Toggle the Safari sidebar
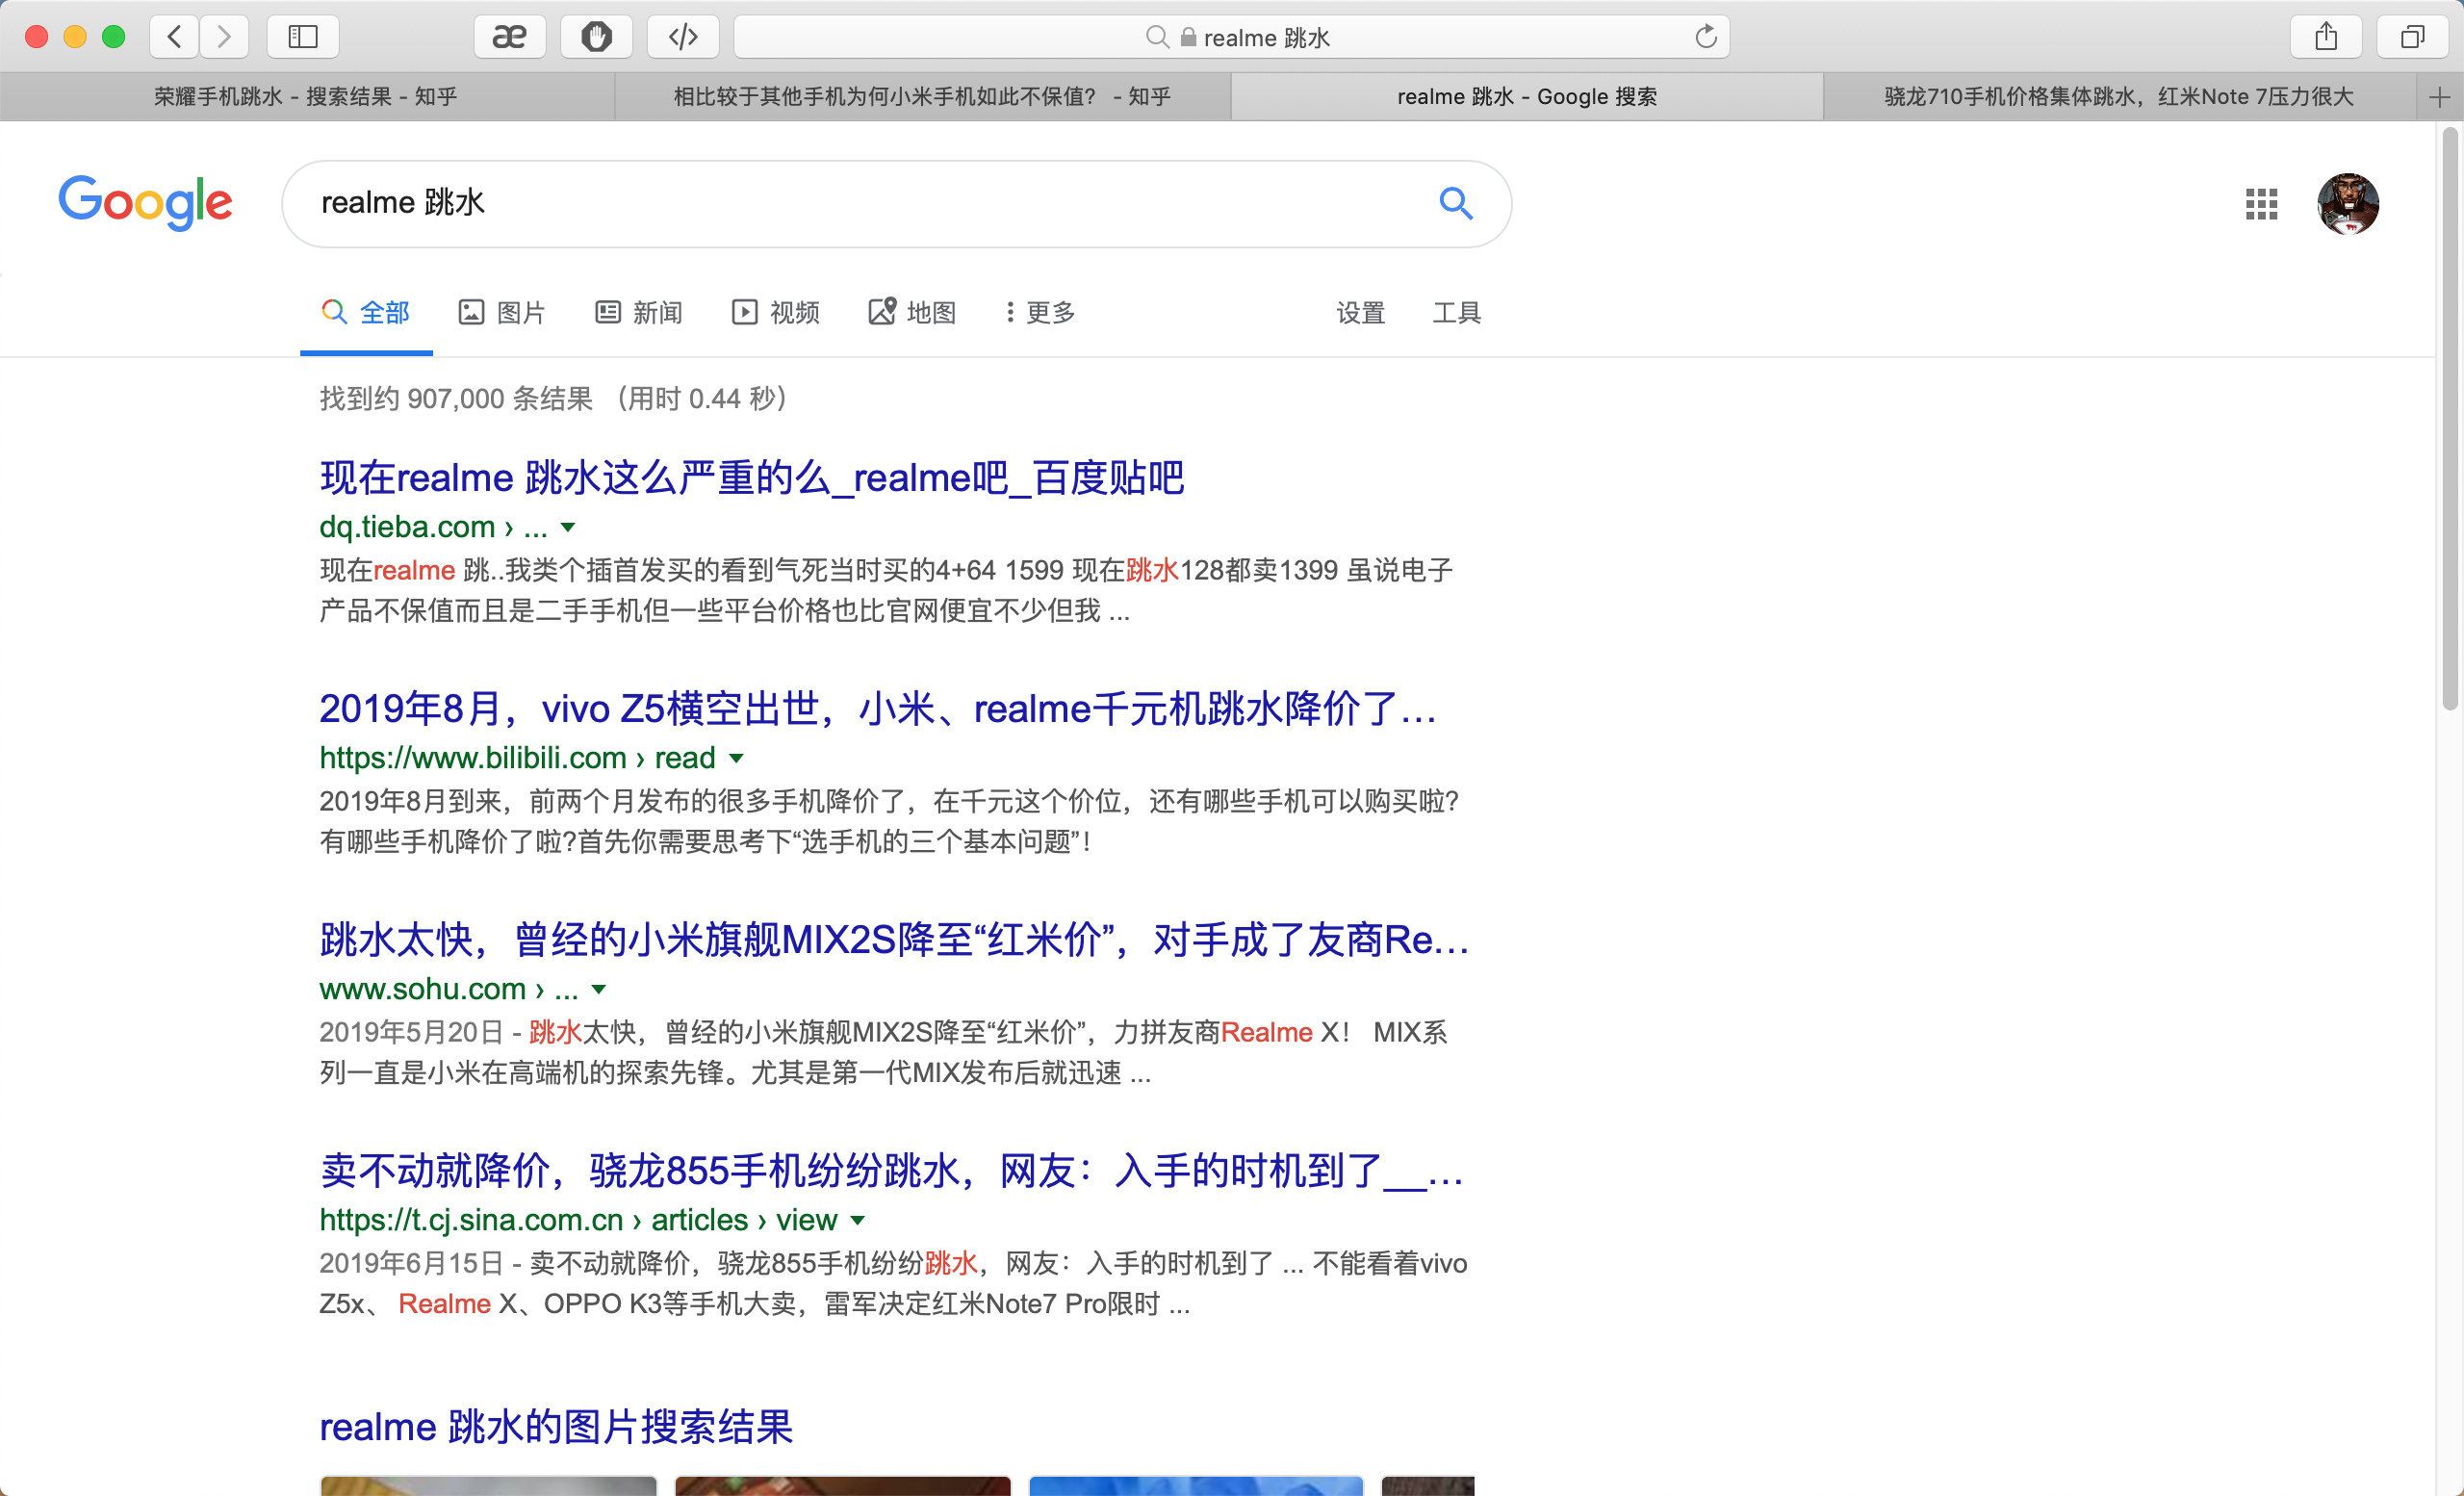Screen dimensions: 2464x1496 click(x=303, y=37)
